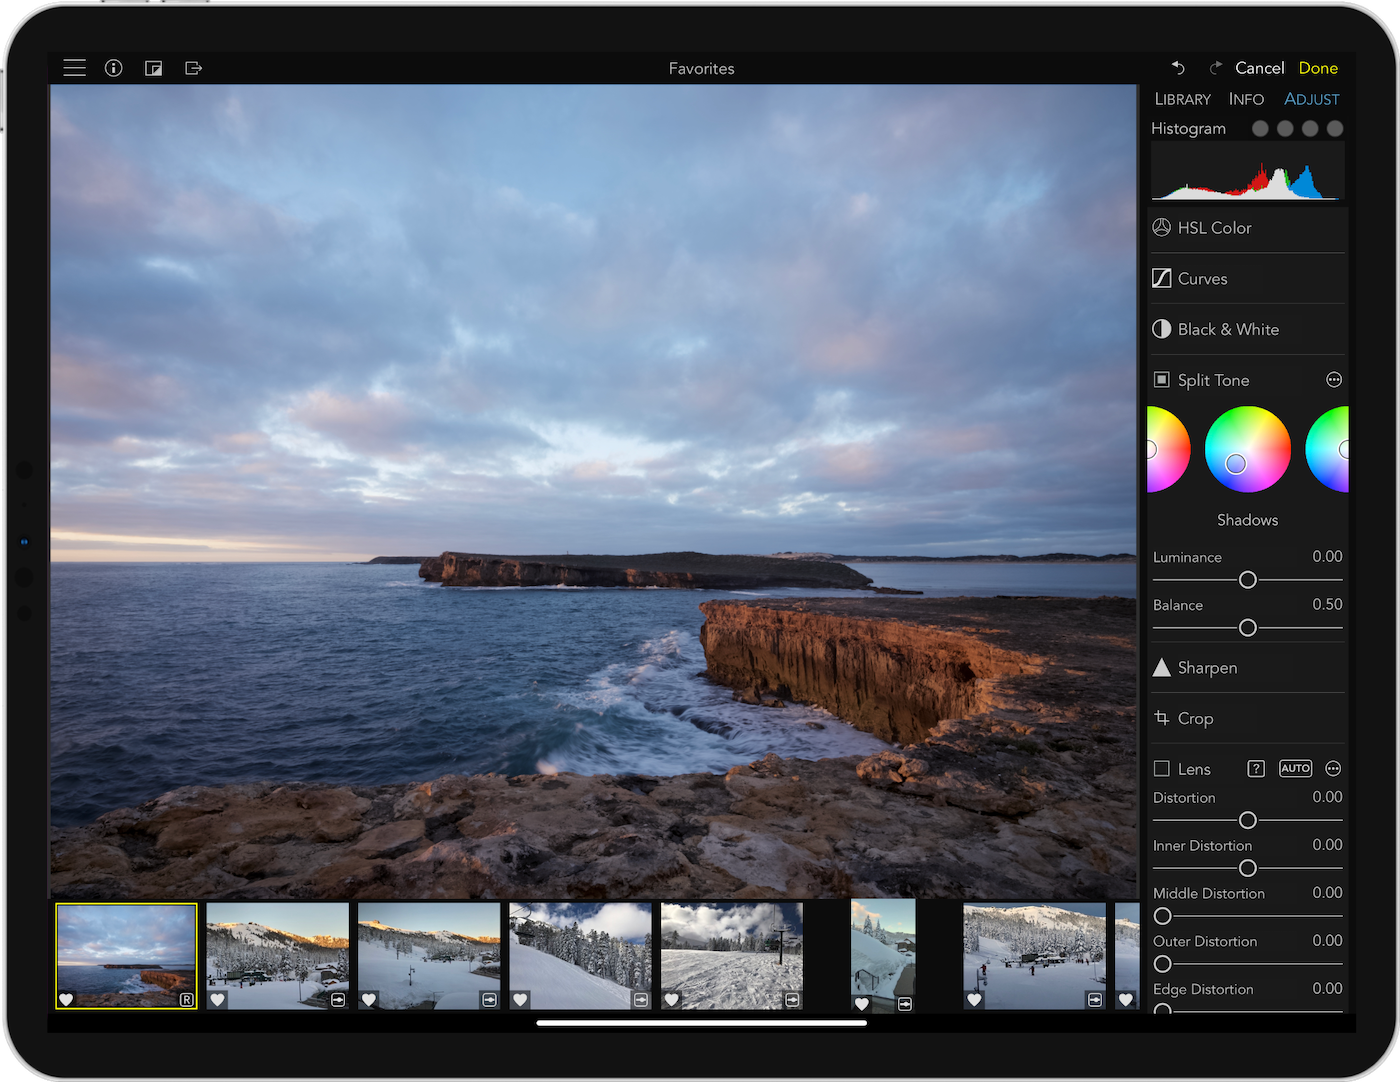
Task: Open the hamburger menu in the top bar
Action: tap(74, 68)
